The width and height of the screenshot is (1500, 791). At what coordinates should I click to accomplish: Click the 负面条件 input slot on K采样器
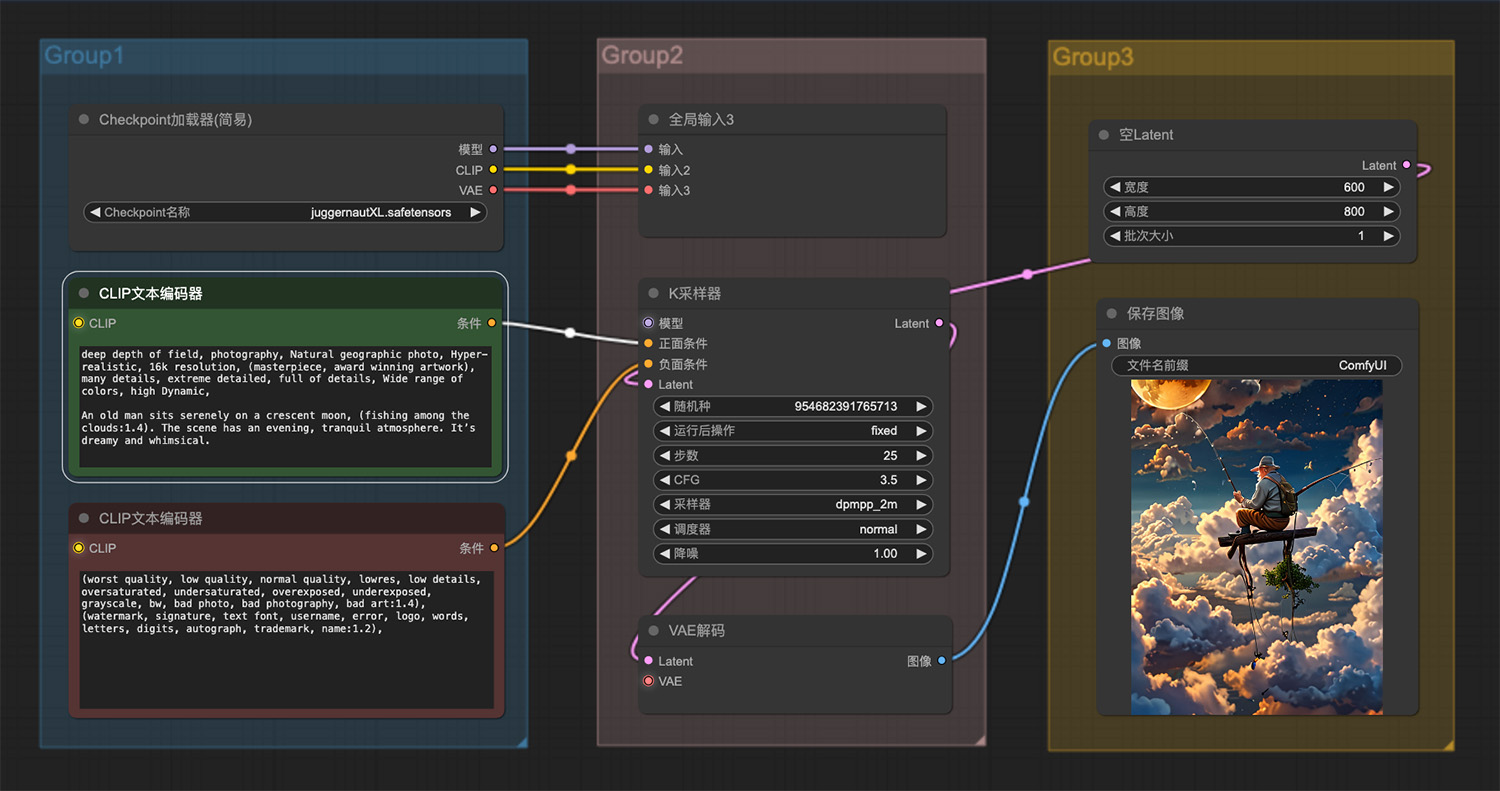(648, 364)
